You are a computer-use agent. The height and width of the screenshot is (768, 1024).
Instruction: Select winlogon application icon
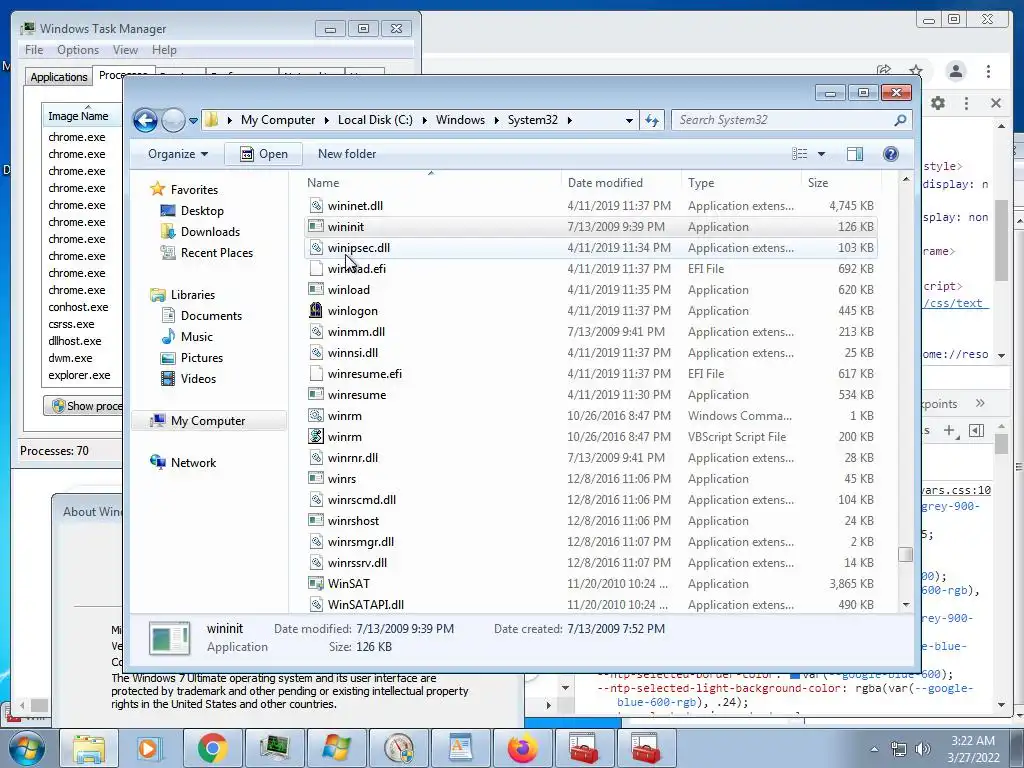[316, 311]
